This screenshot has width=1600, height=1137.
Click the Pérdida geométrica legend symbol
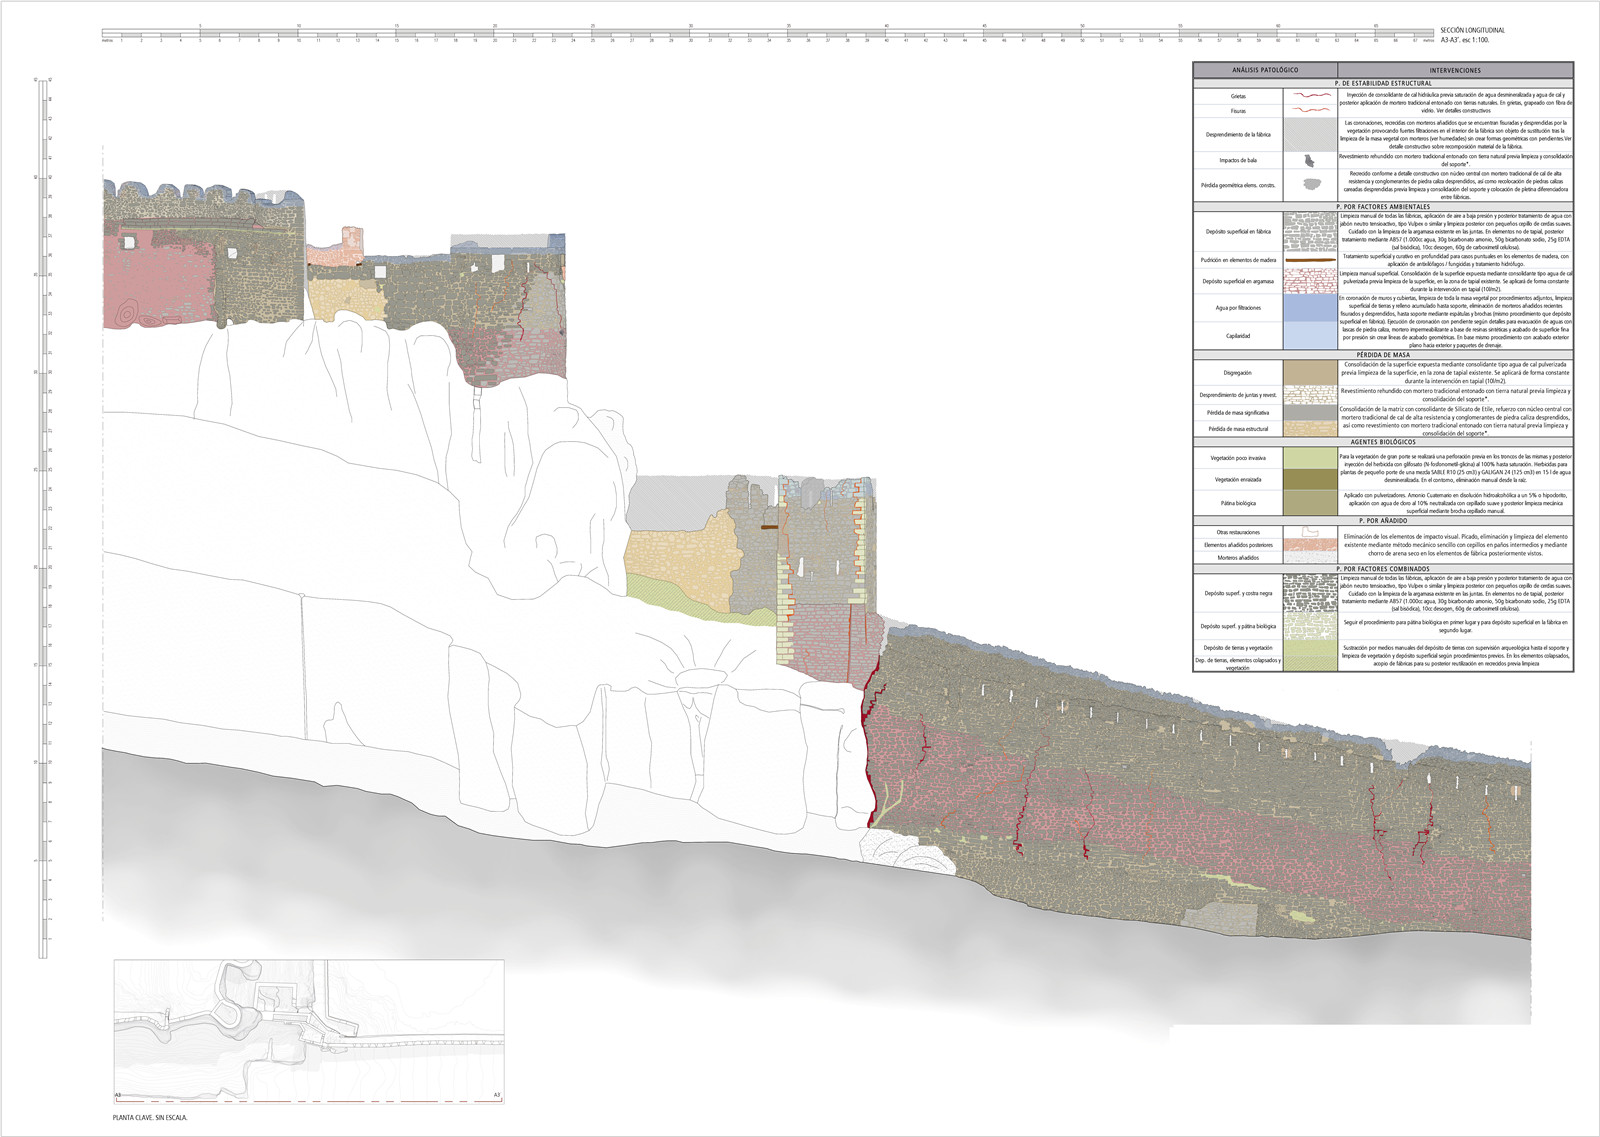click(1309, 184)
